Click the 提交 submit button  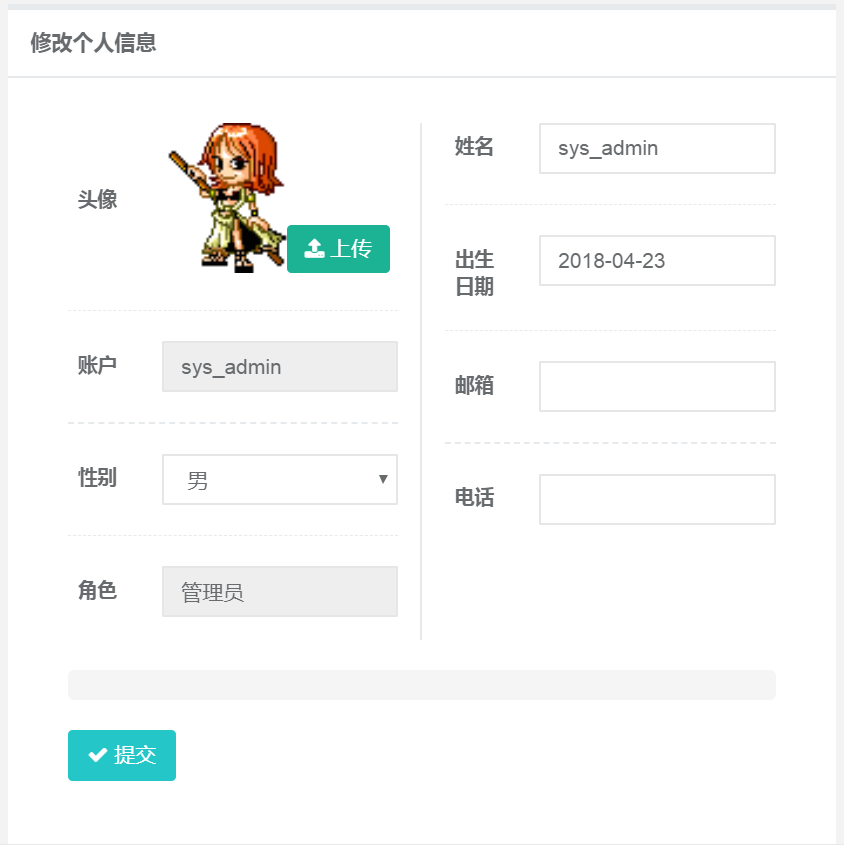click(122, 755)
